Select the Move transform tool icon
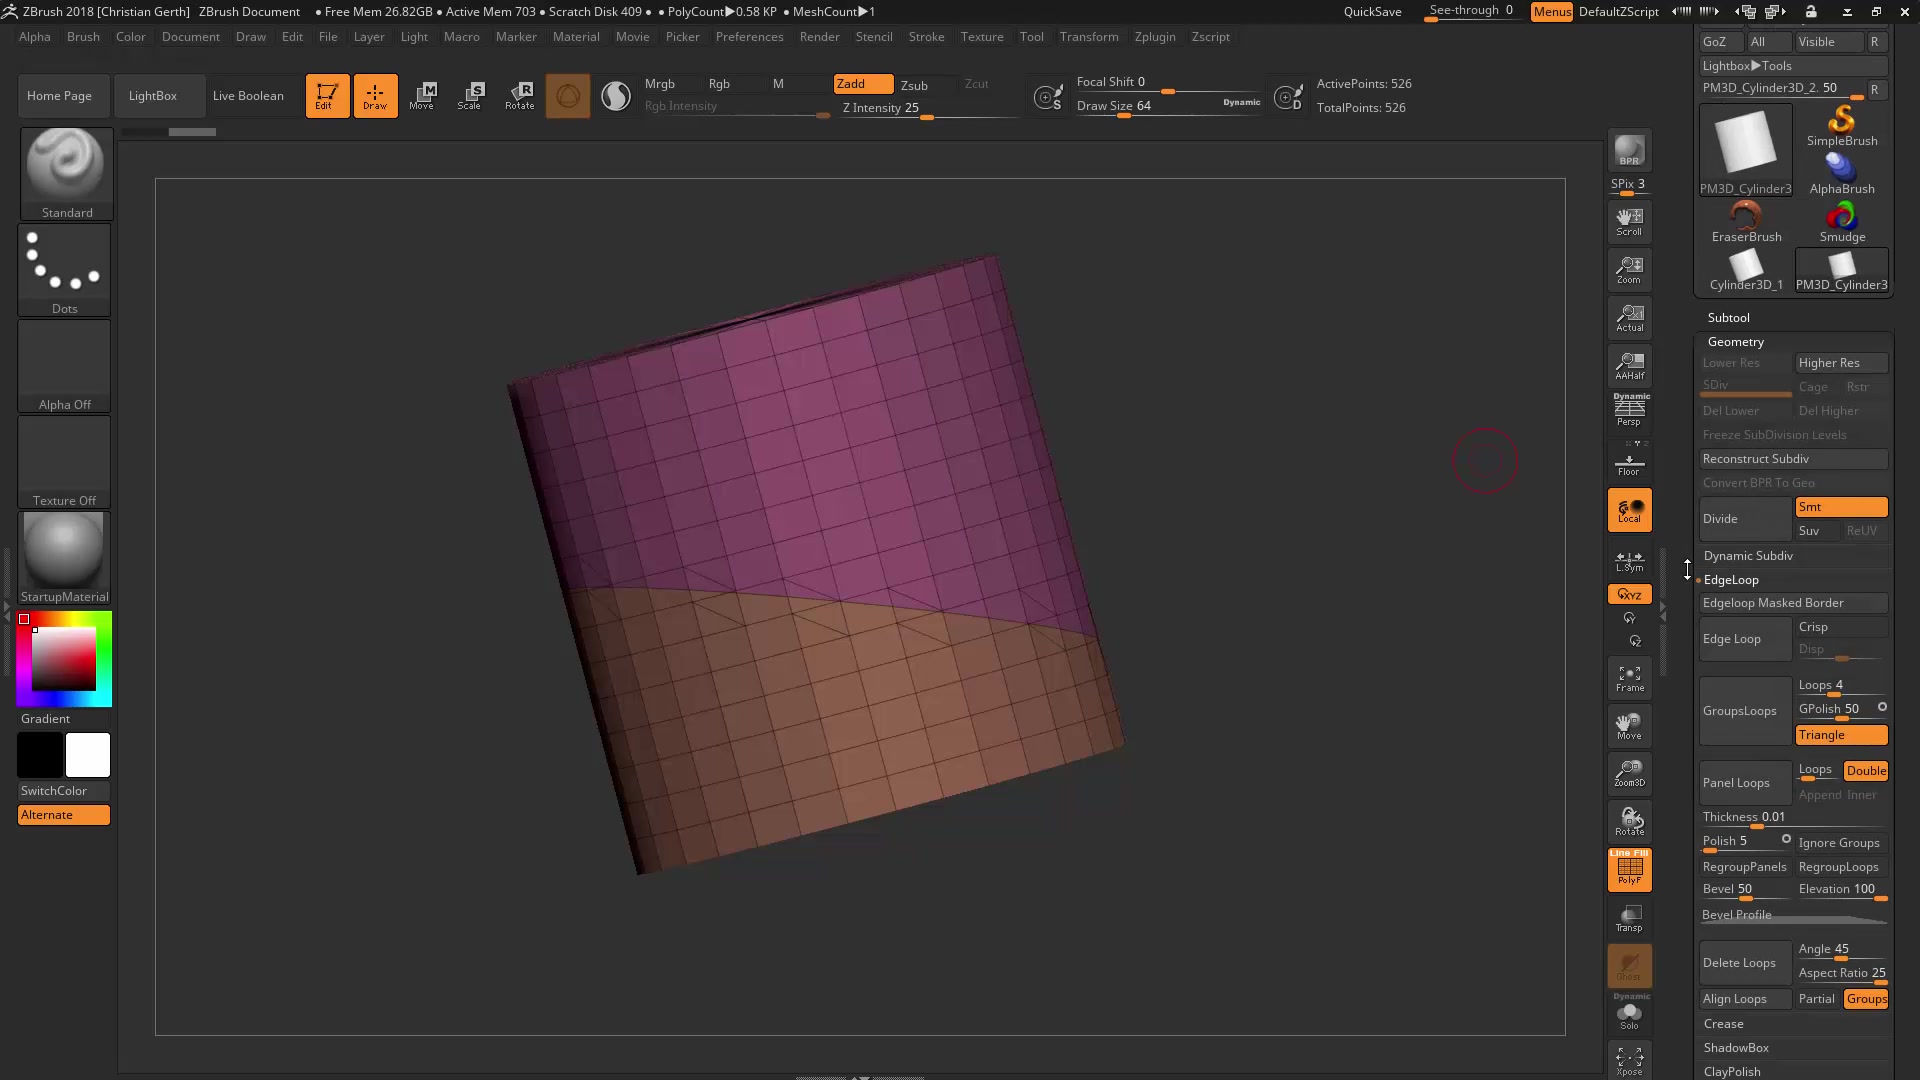The image size is (1920, 1080). [422, 95]
